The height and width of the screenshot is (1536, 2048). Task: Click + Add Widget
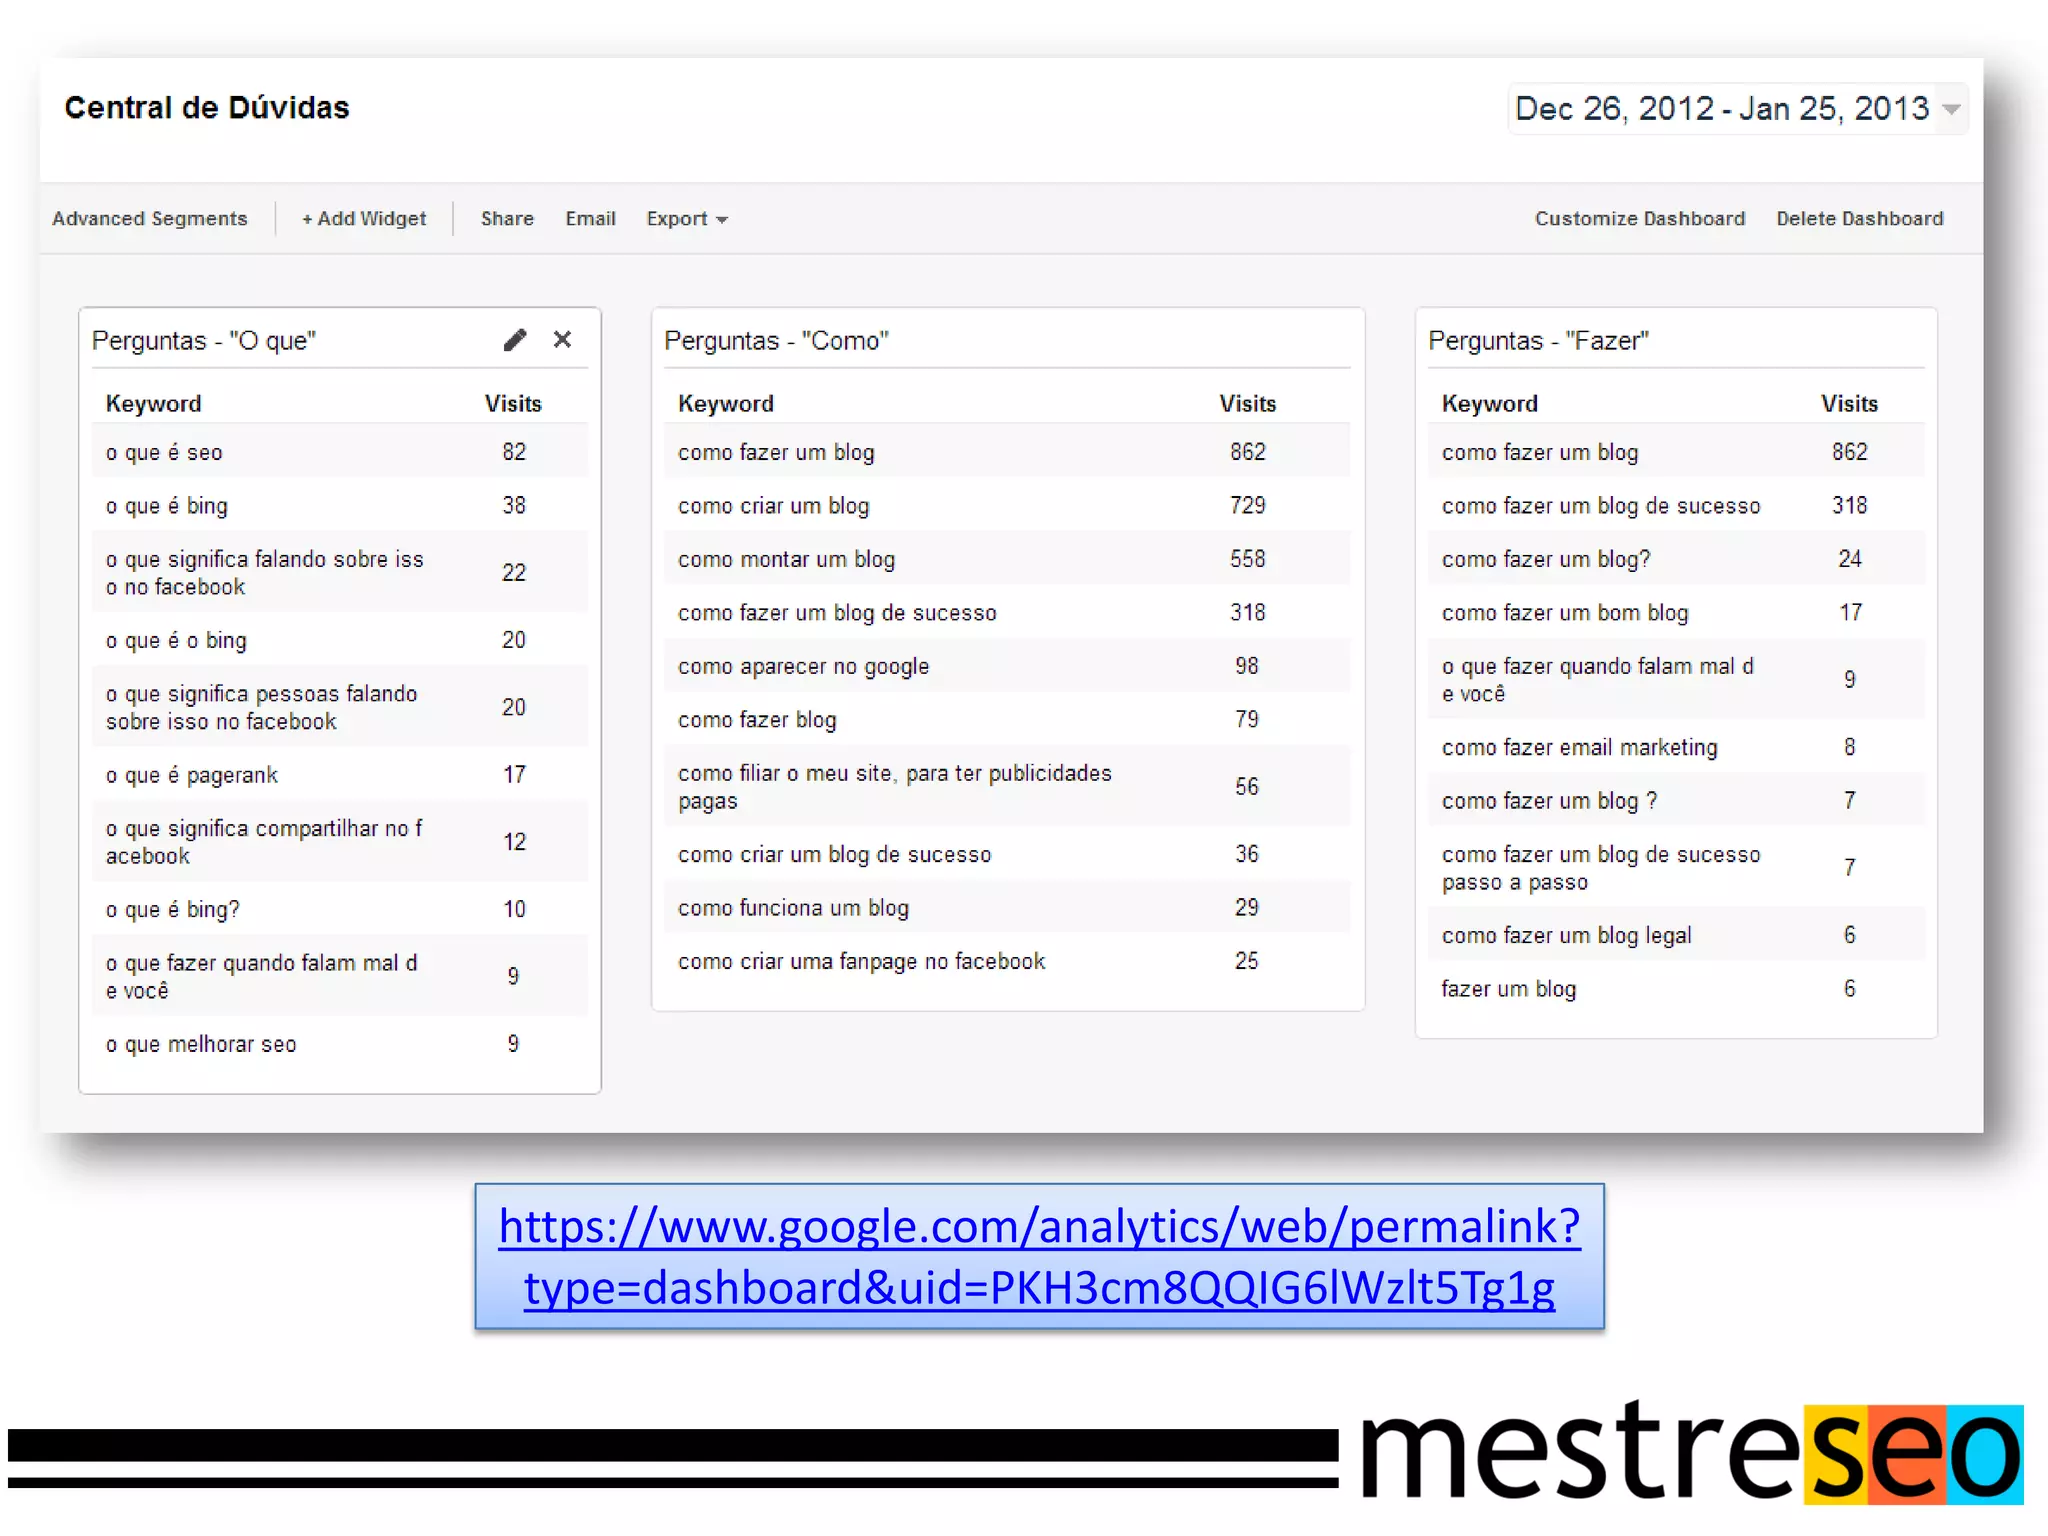(x=364, y=219)
